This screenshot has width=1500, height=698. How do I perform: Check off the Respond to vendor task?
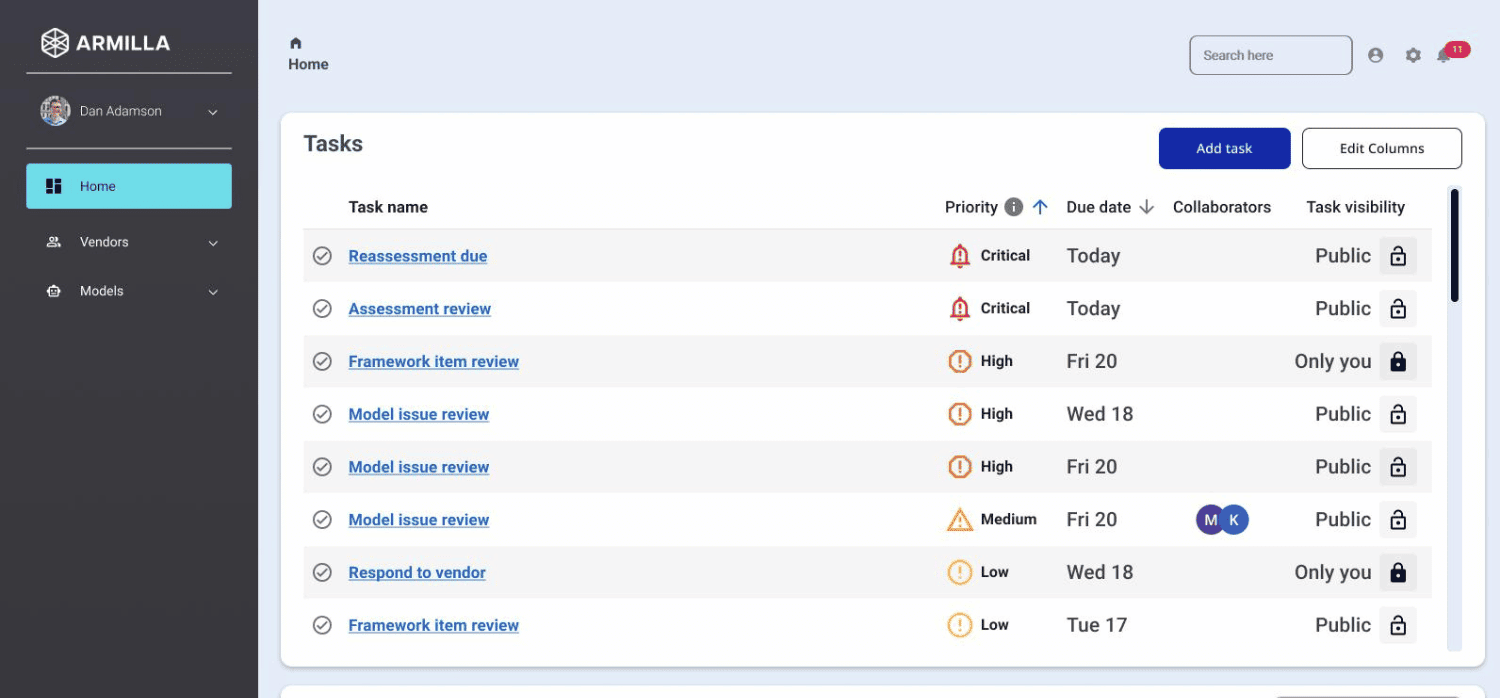[x=322, y=573]
